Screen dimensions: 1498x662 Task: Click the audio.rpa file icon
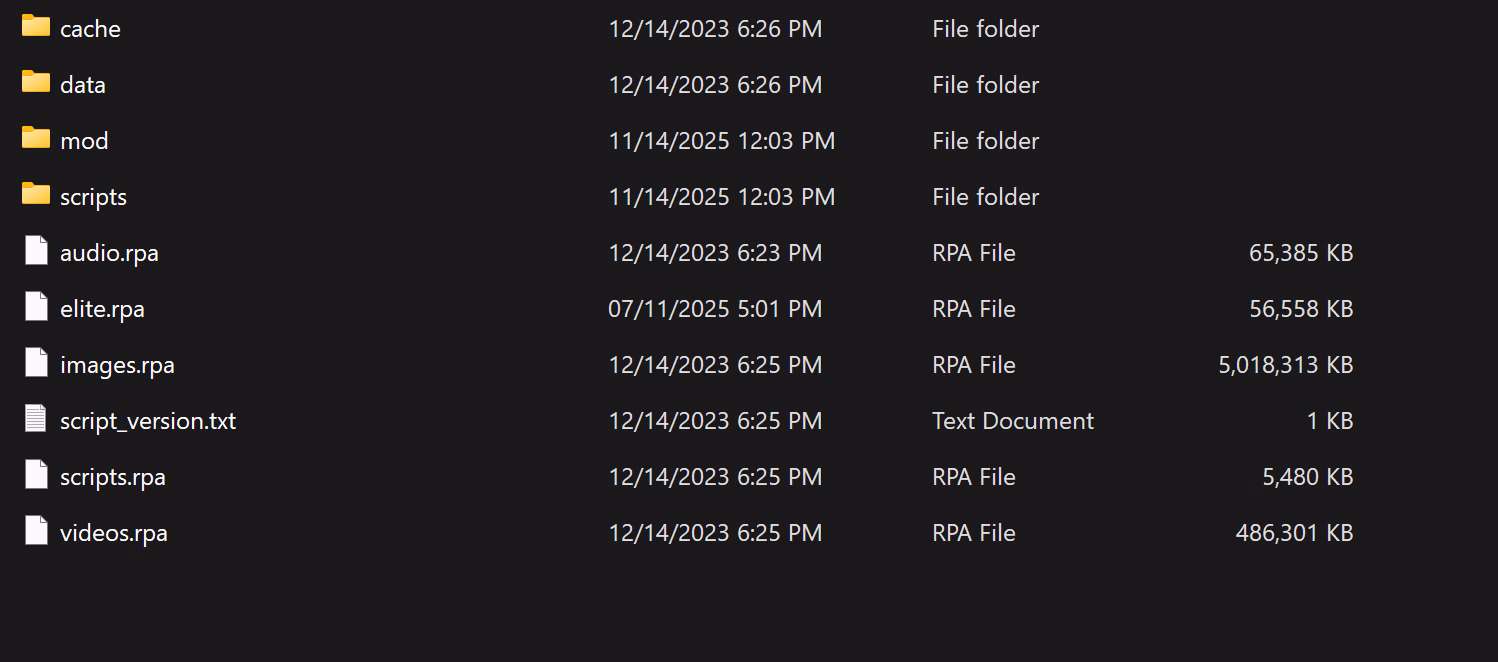coord(36,252)
